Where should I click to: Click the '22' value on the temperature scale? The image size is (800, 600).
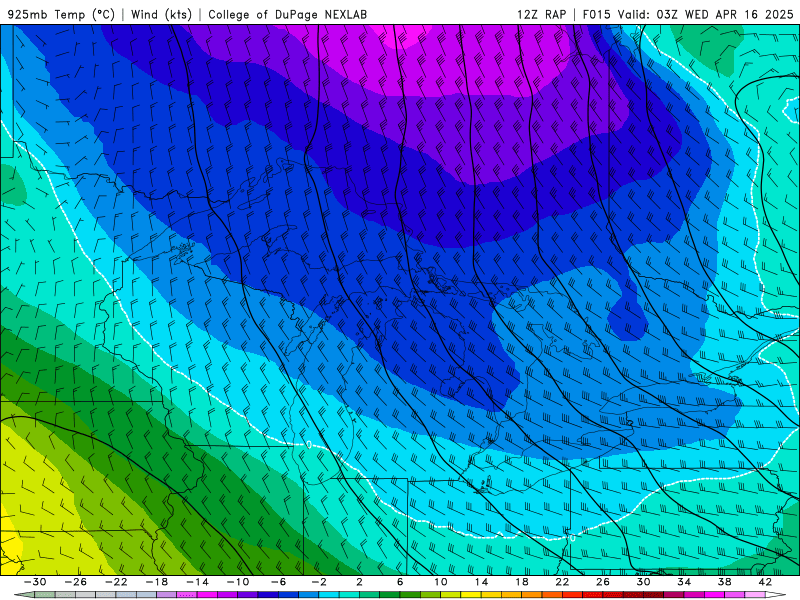[x=562, y=582]
